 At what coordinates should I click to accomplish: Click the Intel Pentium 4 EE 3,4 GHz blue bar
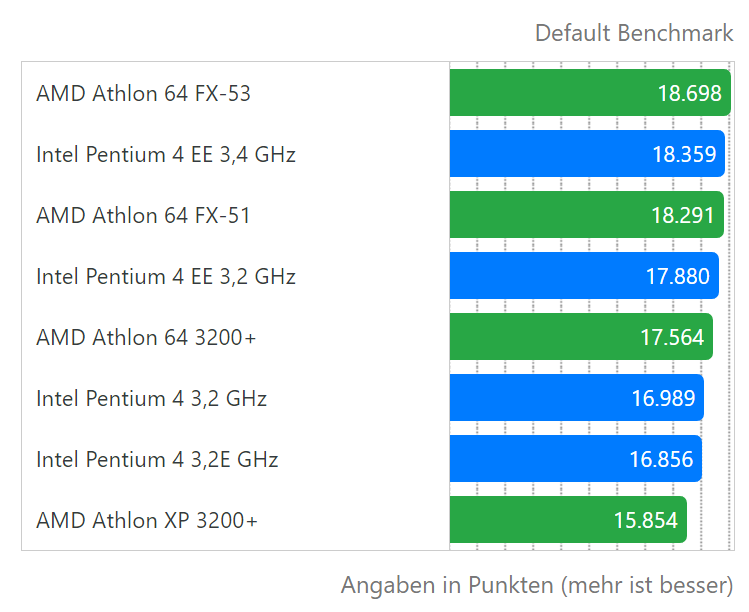(587, 154)
